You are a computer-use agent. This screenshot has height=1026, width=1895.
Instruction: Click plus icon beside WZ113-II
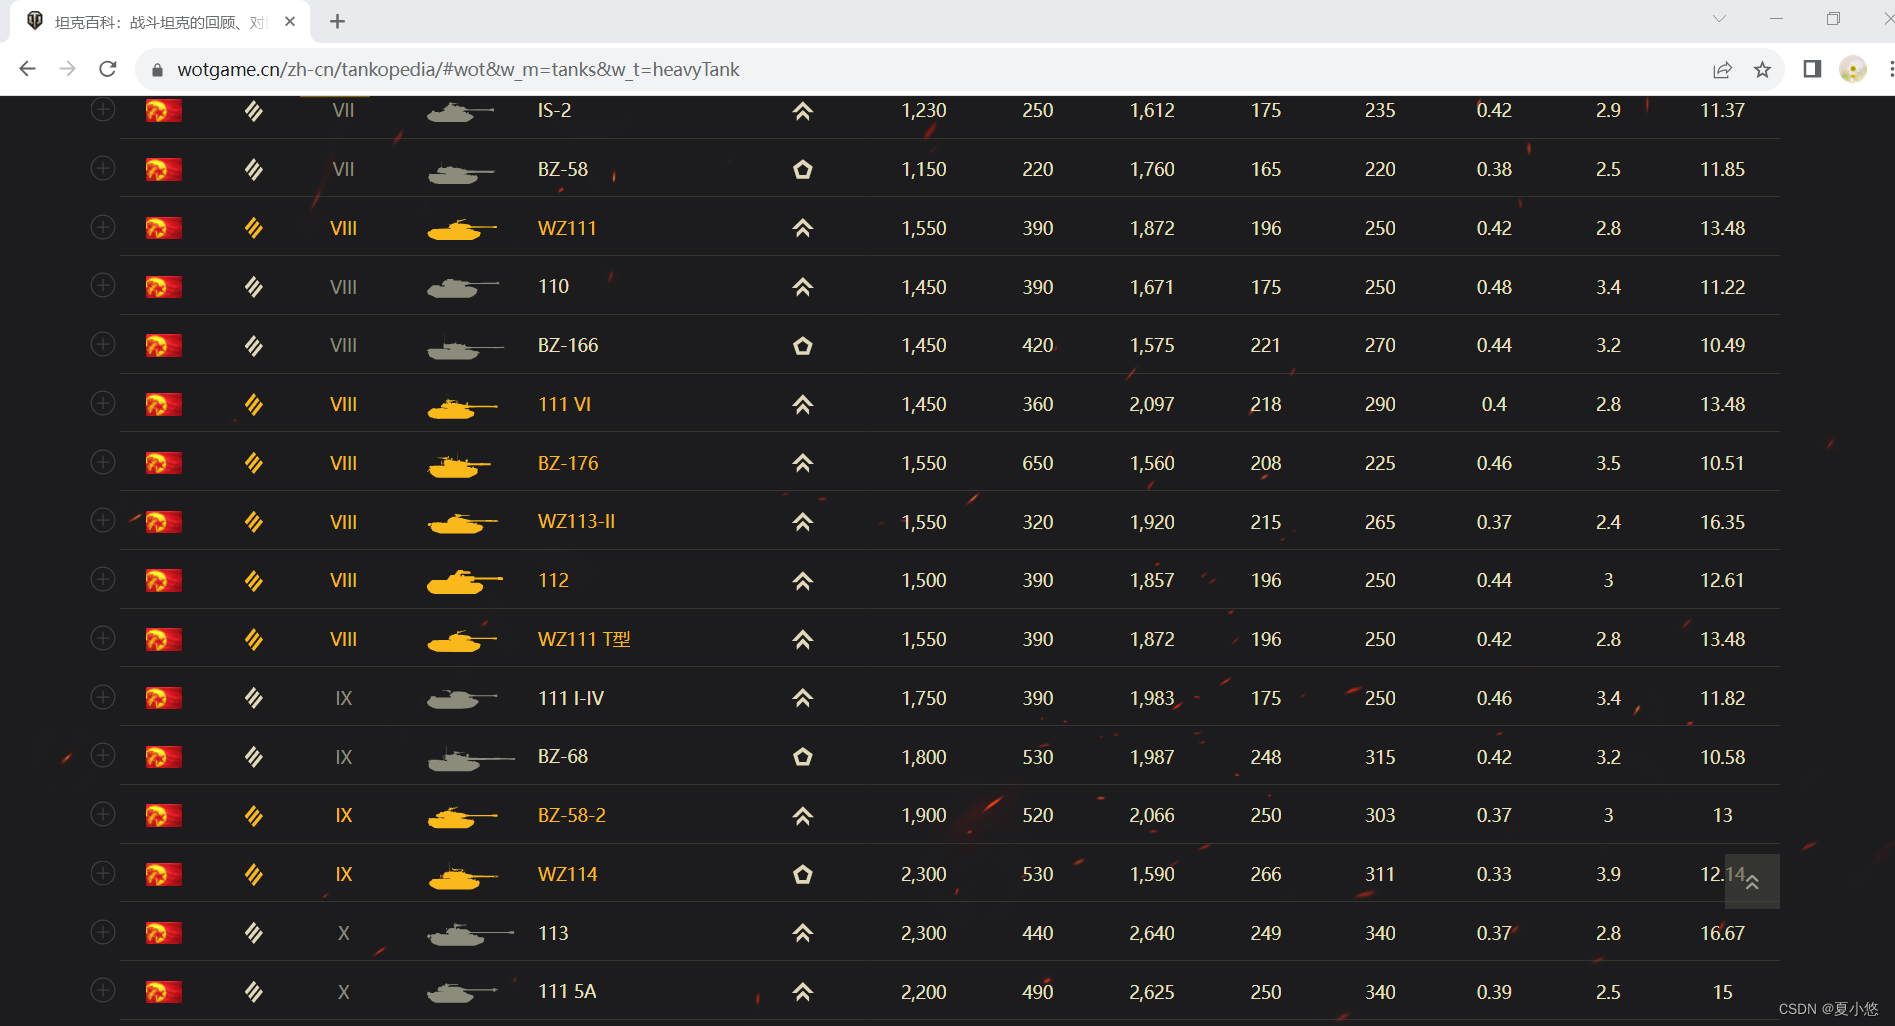point(103,521)
